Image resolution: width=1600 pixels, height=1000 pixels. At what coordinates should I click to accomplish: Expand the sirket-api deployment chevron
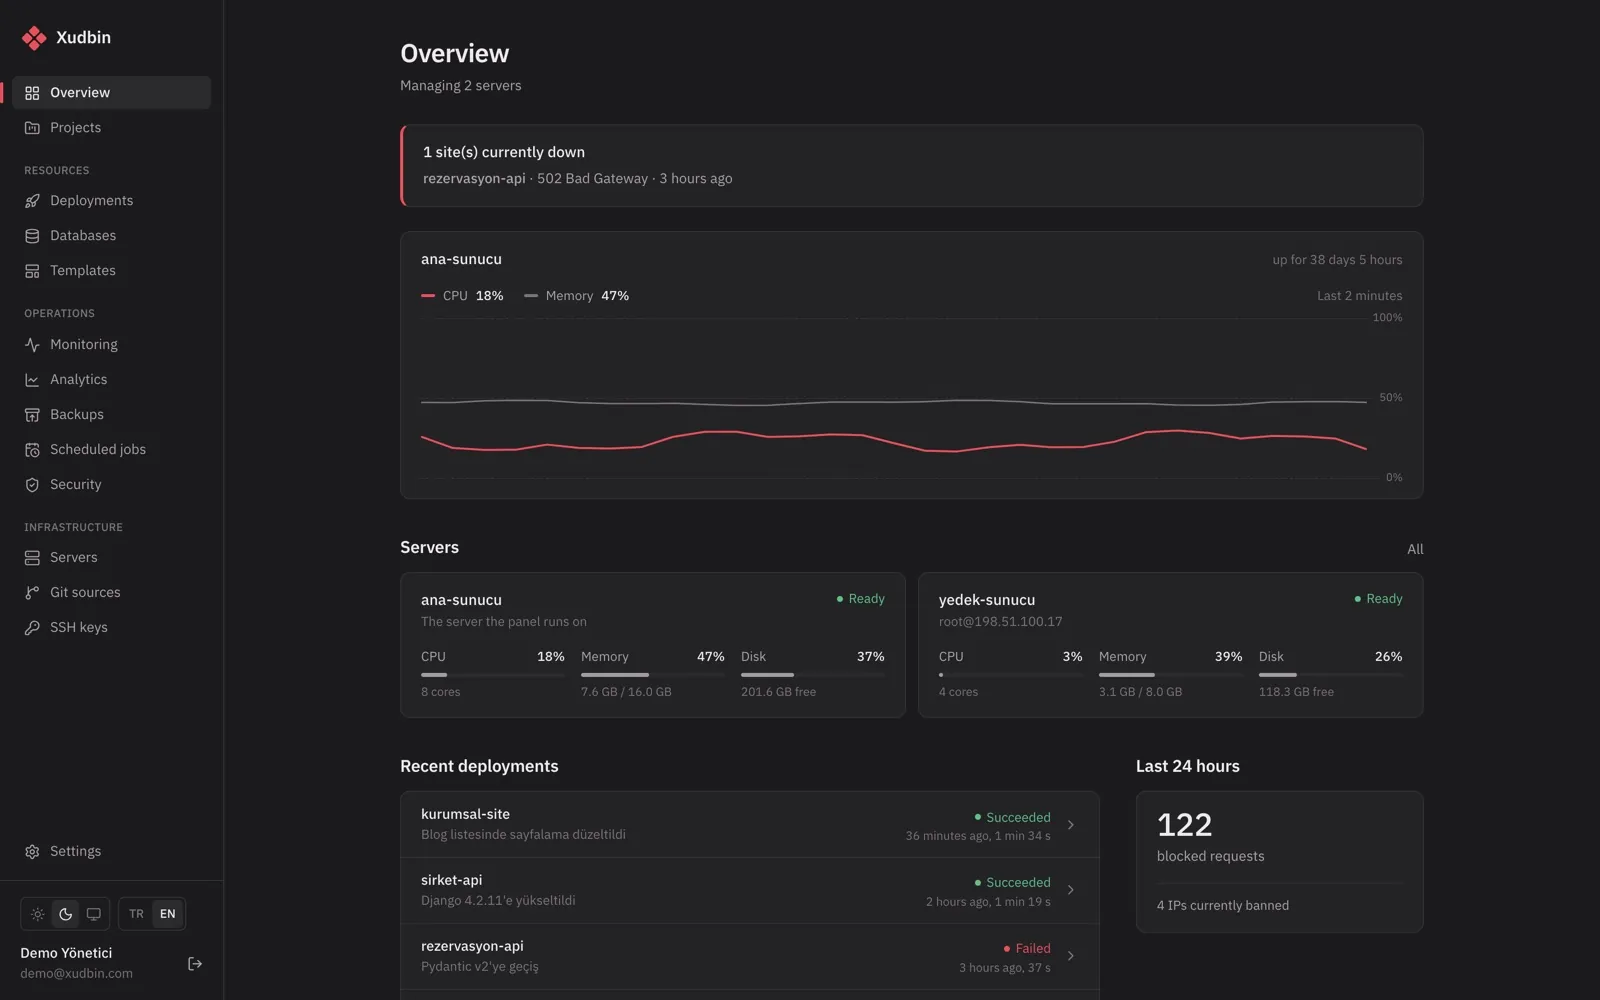click(1071, 890)
